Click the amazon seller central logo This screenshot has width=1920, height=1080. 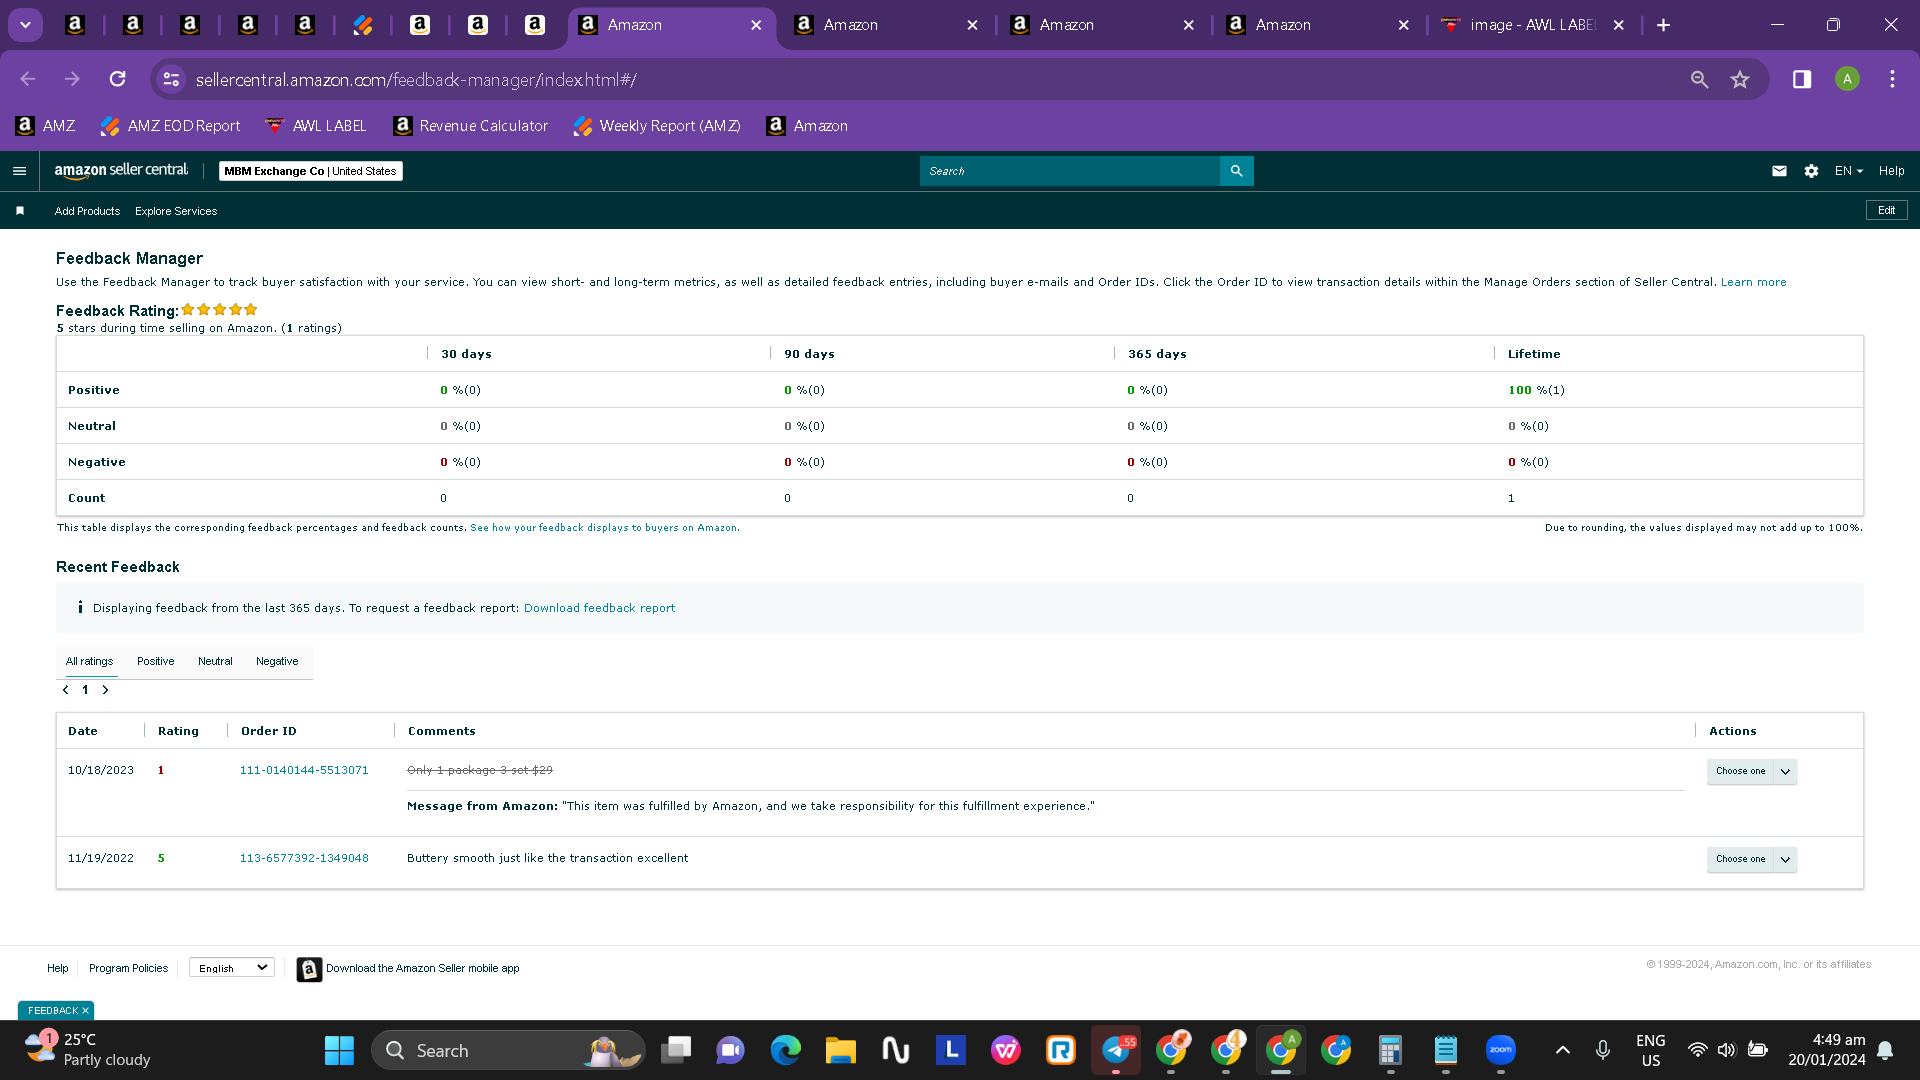[x=121, y=171]
